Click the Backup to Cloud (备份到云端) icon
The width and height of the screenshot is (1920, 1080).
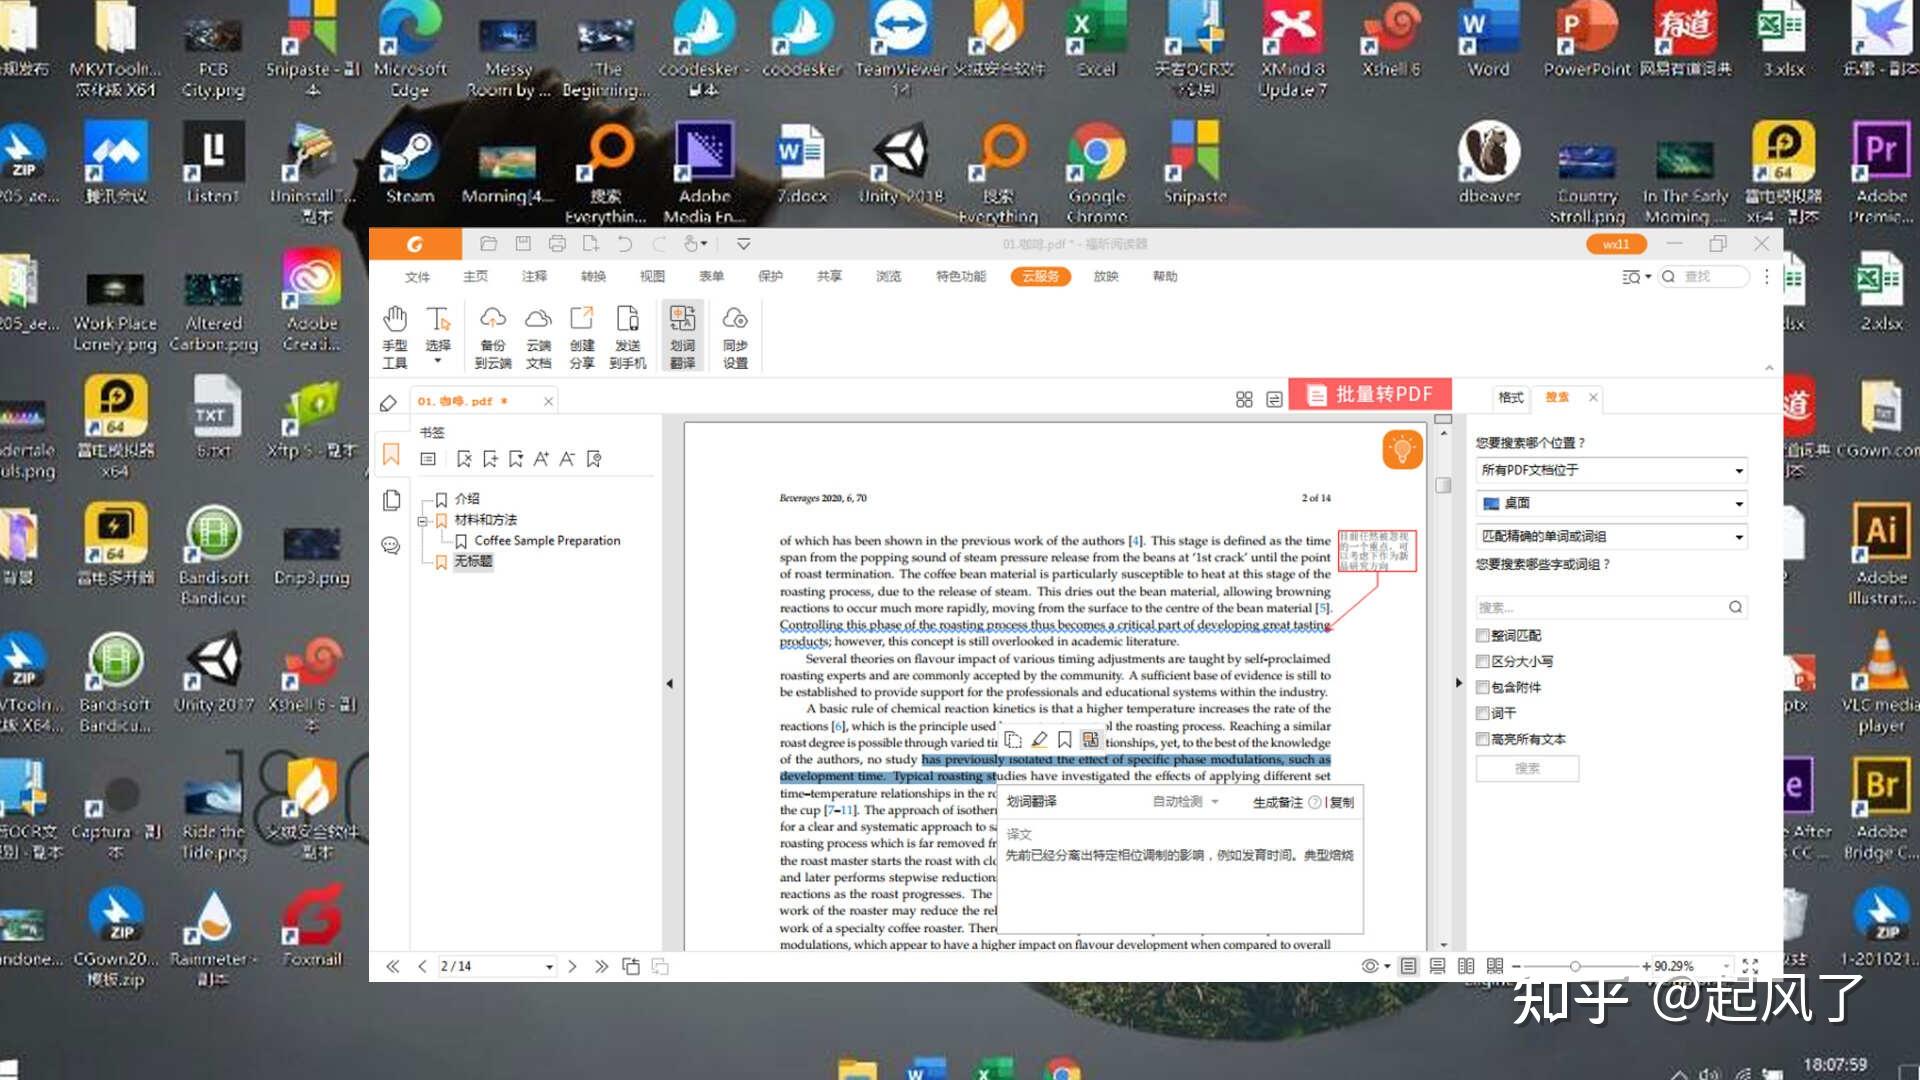493,337
